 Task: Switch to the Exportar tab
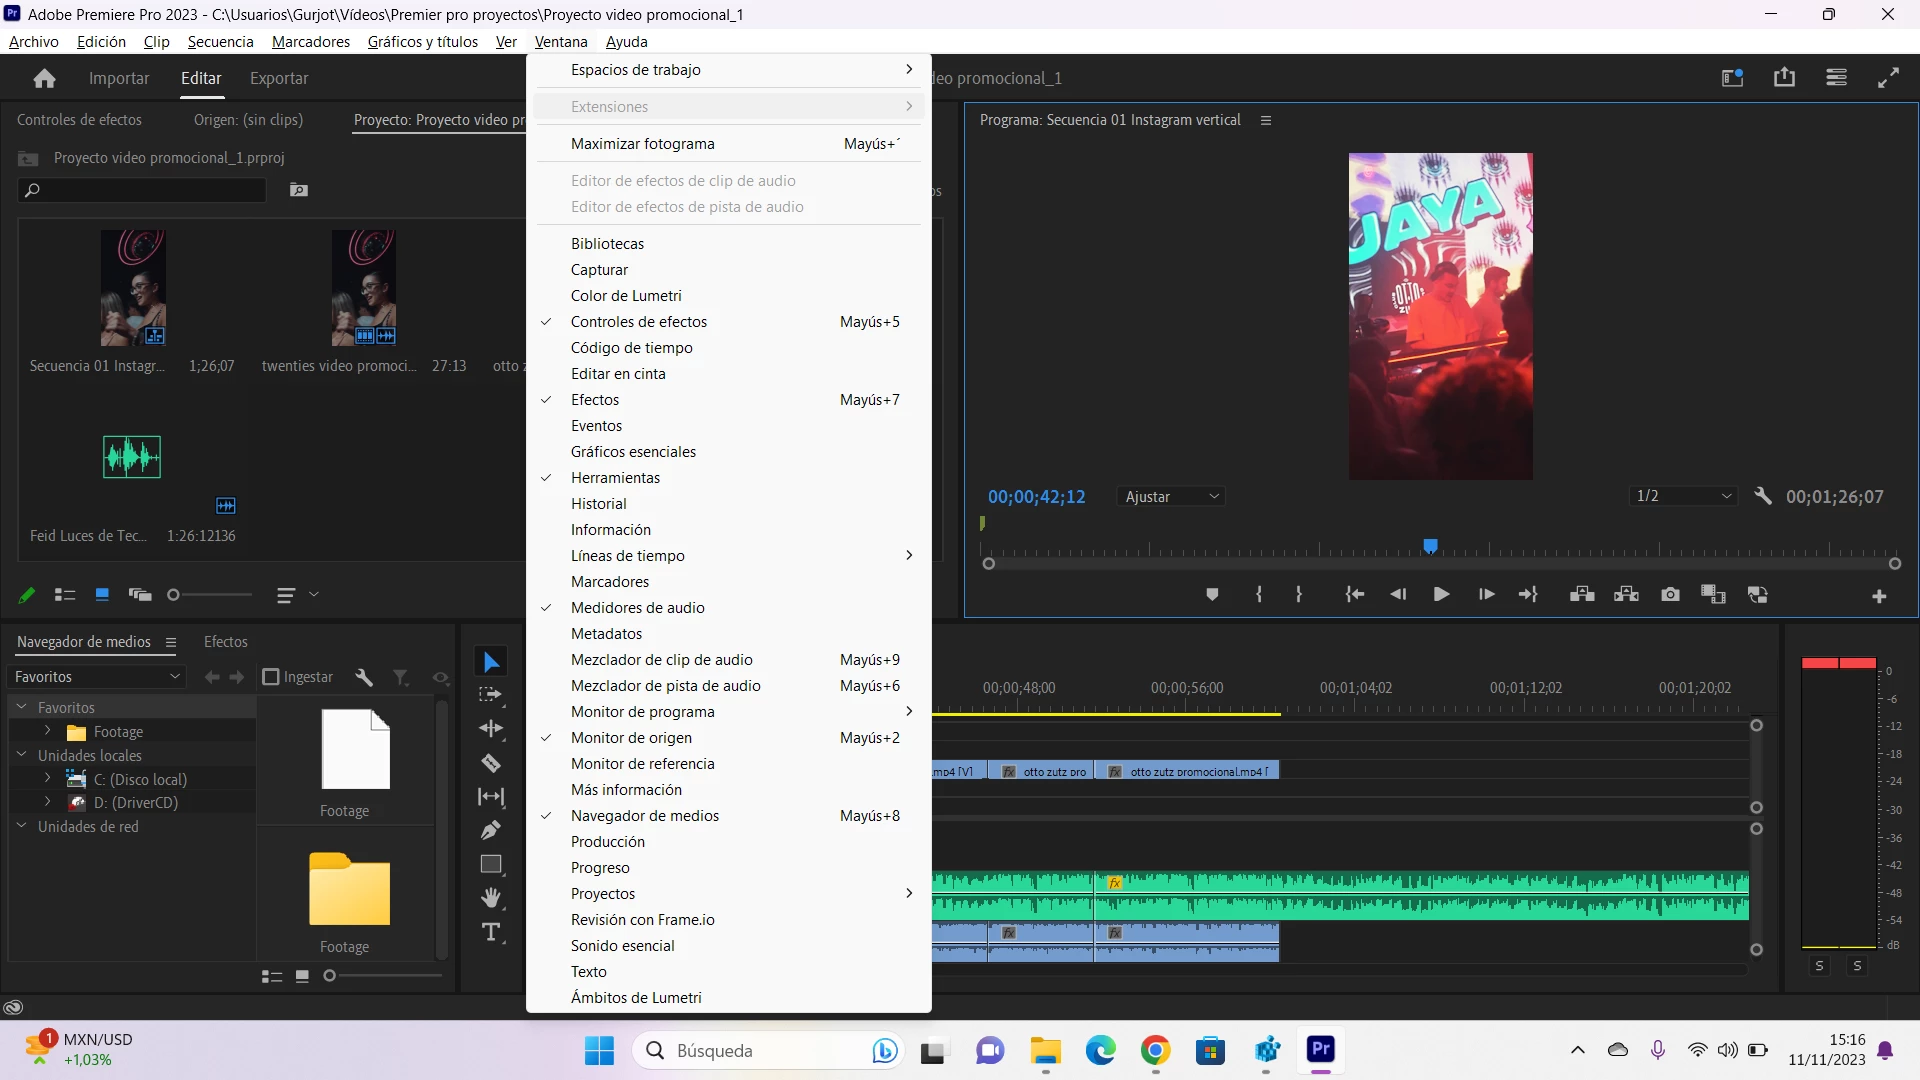pos(278,78)
